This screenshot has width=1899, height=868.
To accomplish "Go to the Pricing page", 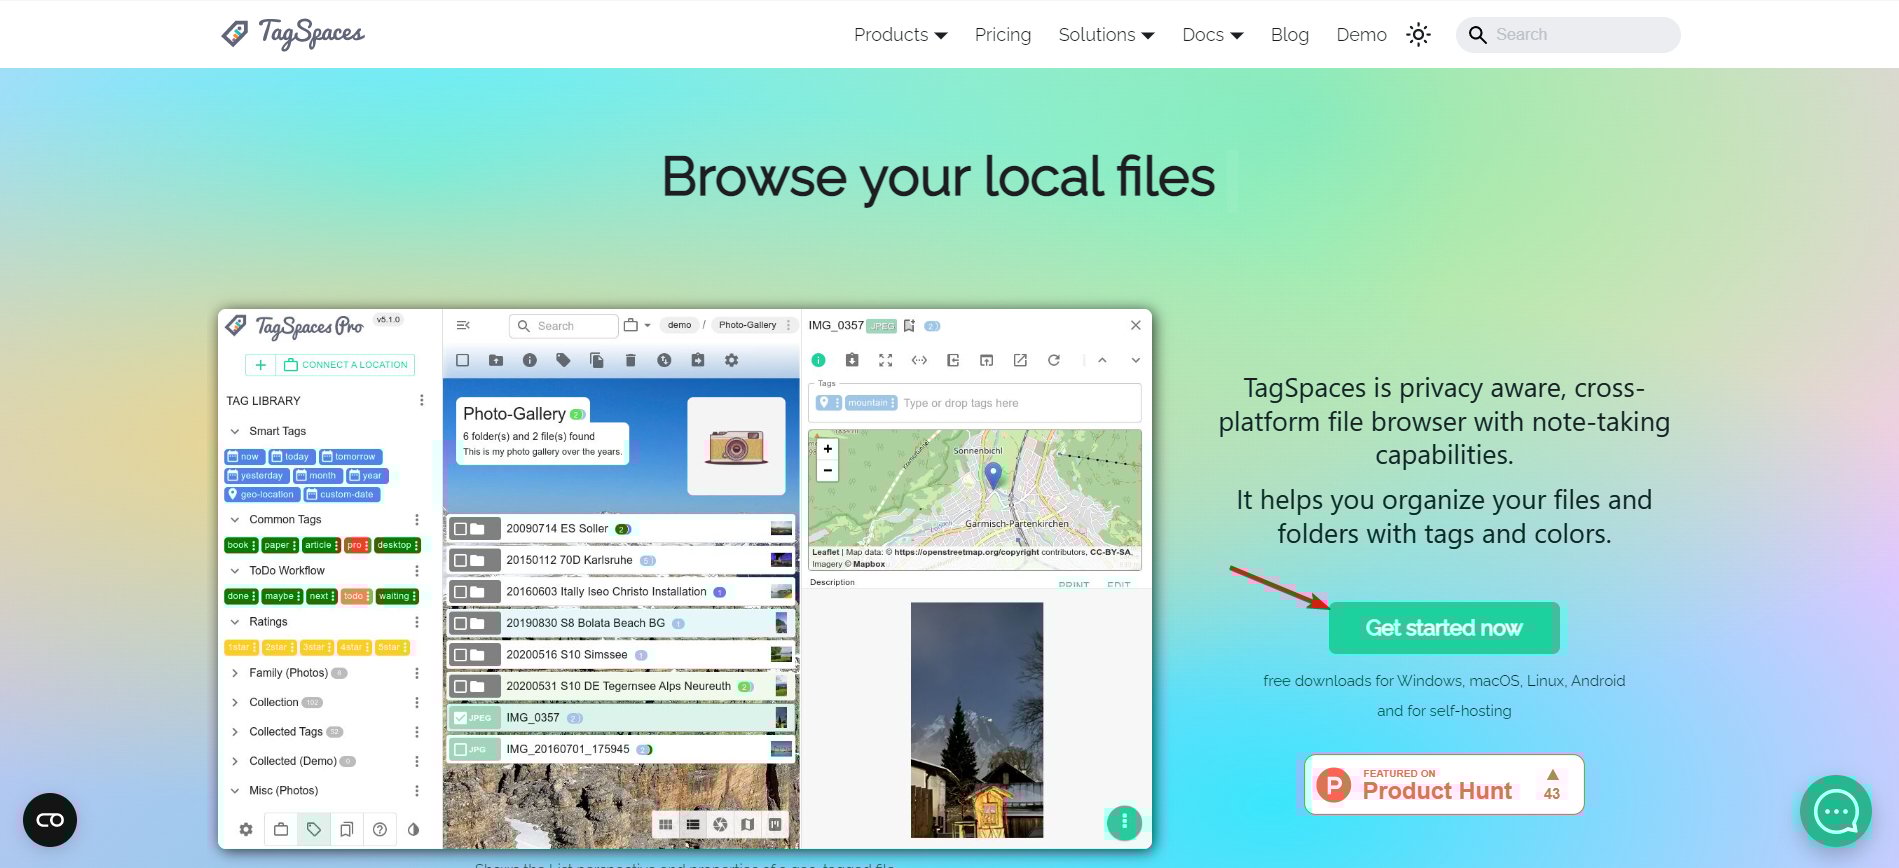I will pyautogui.click(x=1003, y=35).
